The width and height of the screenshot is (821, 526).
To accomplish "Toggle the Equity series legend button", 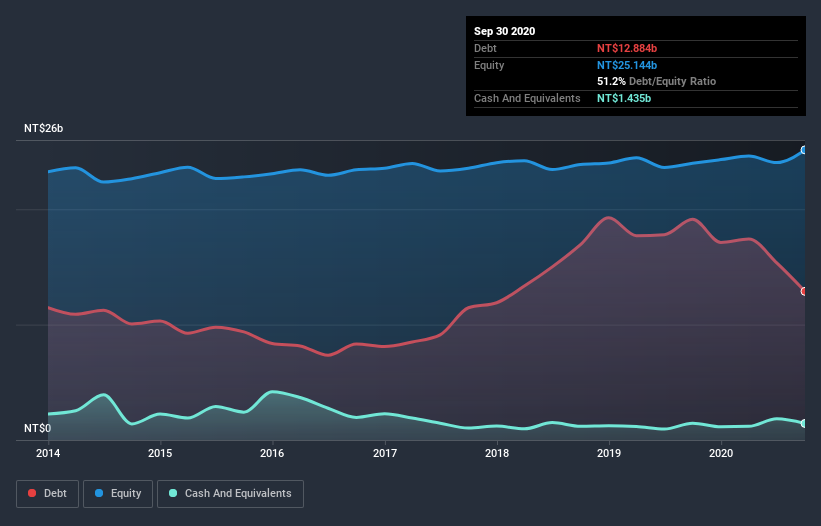I will click(x=118, y=494).
